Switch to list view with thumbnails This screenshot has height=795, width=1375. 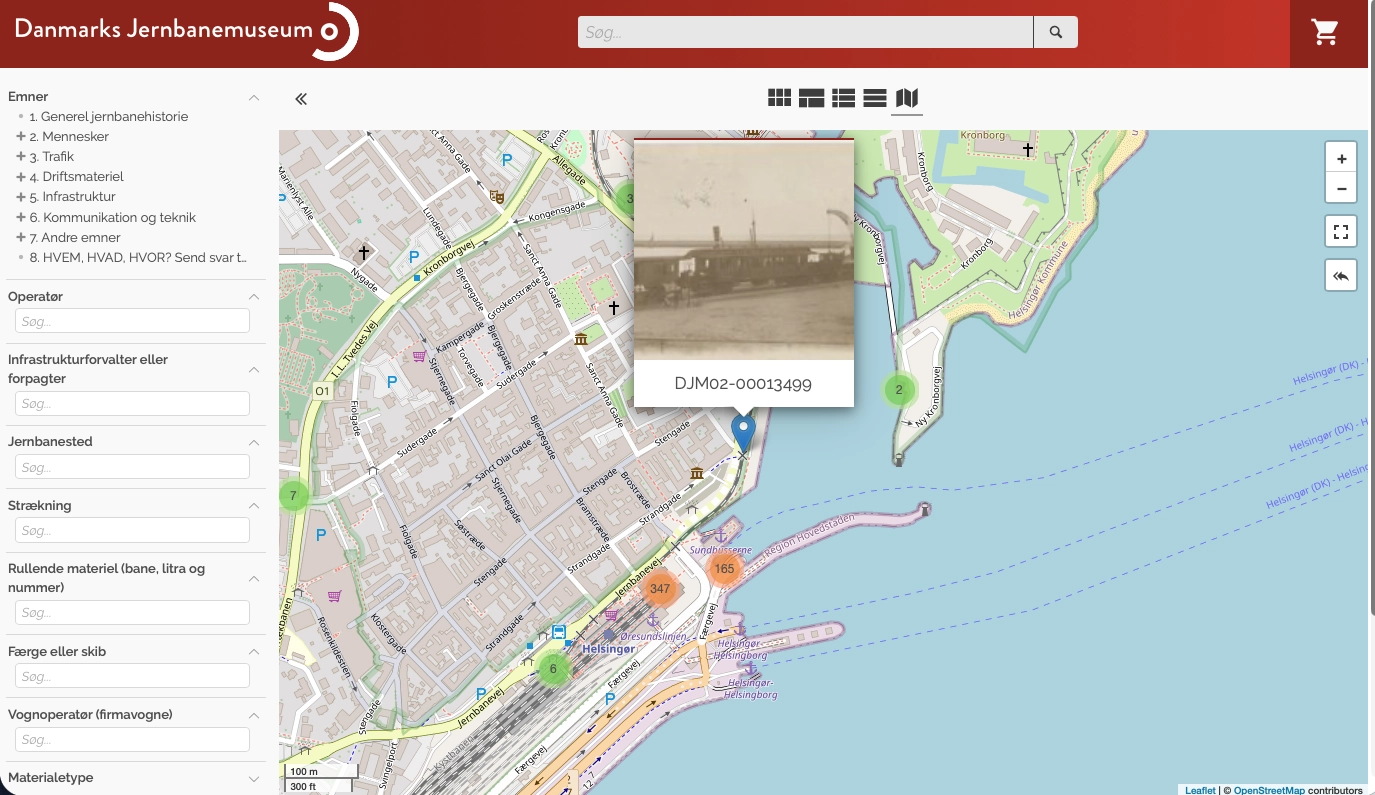[x=843, y=98]
